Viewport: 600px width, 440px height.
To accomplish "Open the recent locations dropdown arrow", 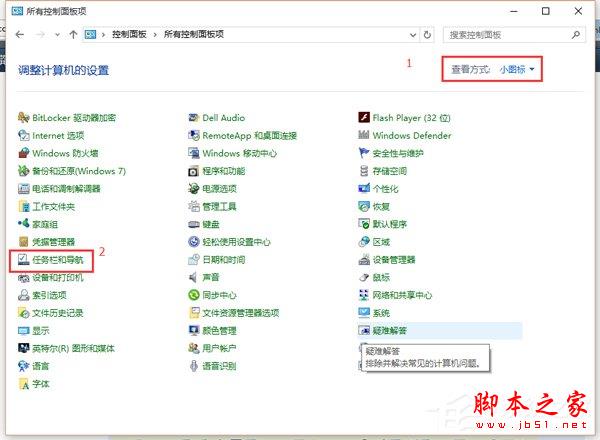I will click(57, 35).
